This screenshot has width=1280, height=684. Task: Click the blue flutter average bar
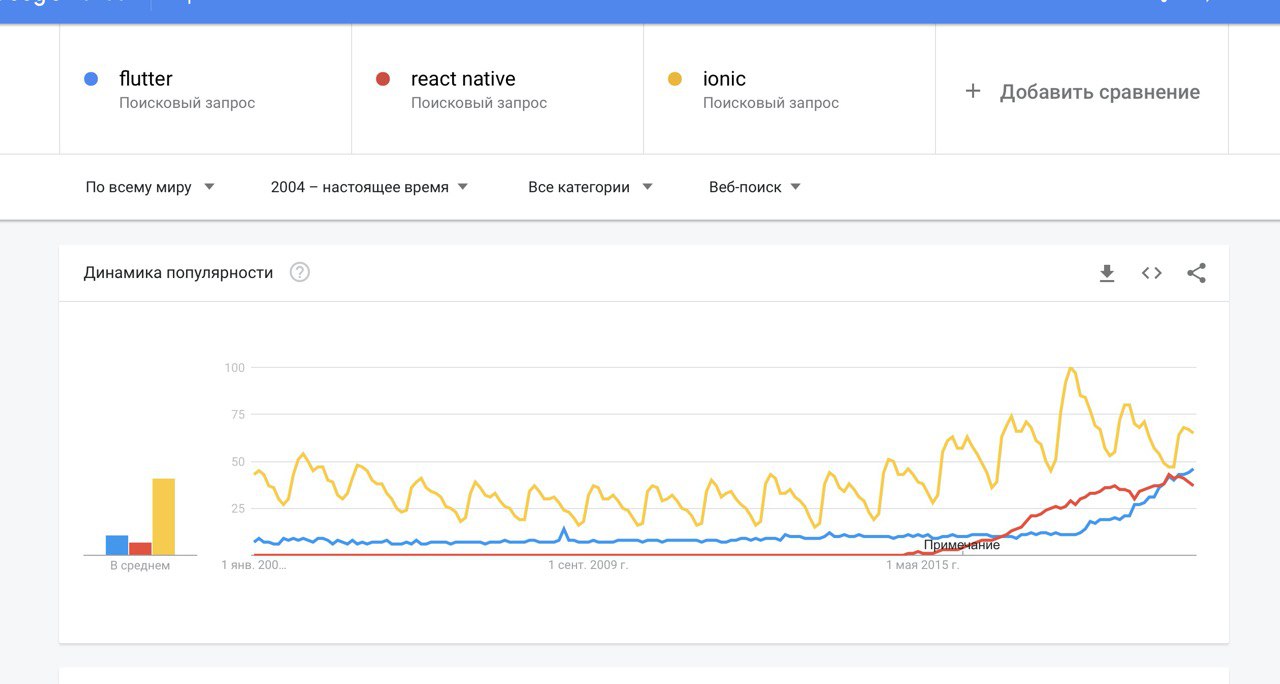(x=117, y=545)
